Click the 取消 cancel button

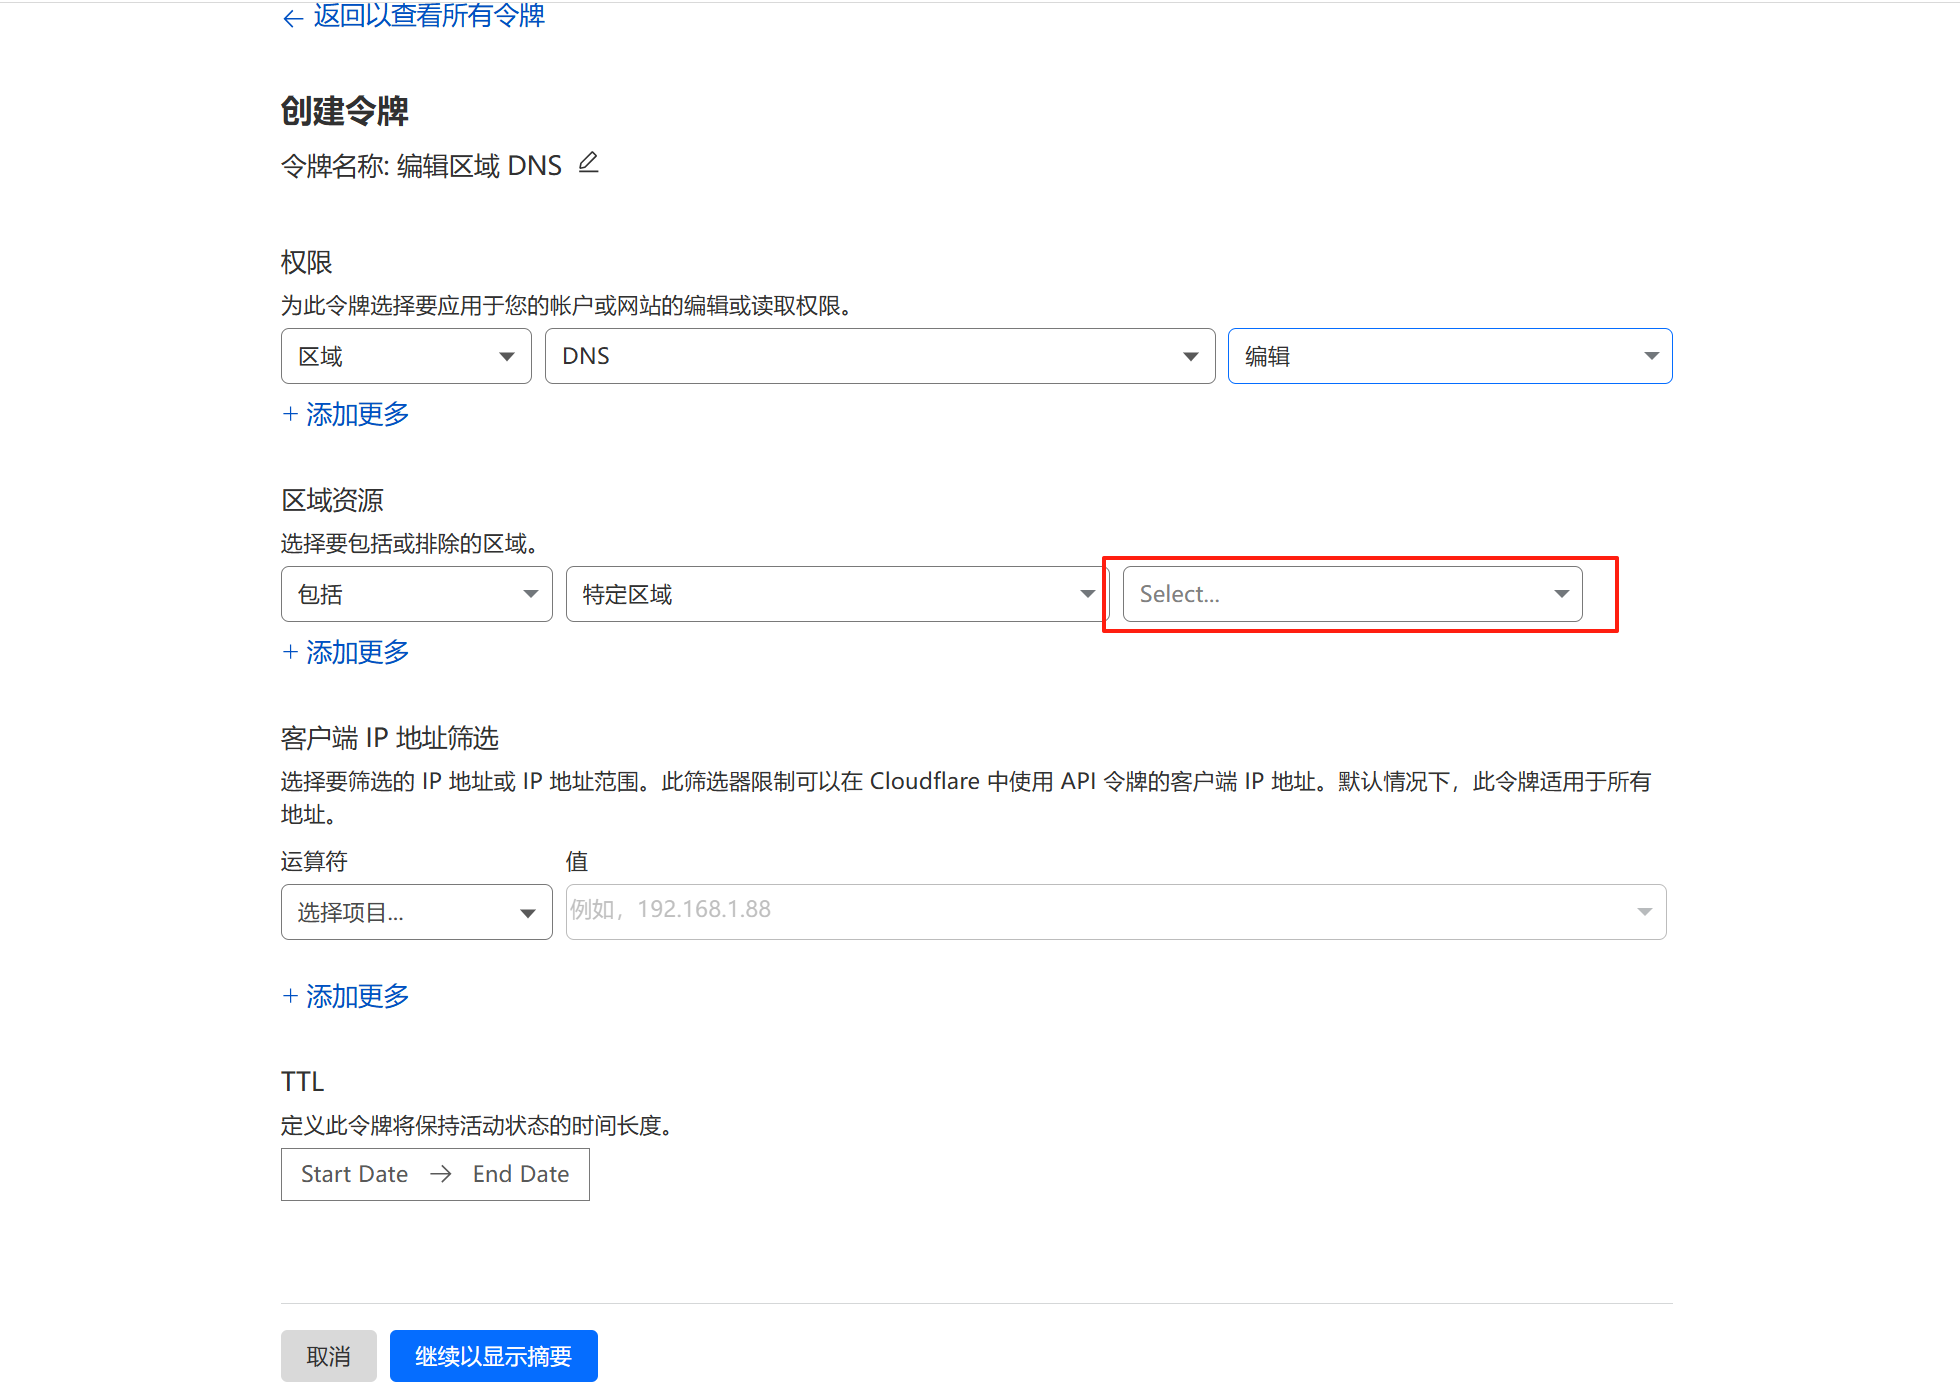click(x=329, y=1356)
